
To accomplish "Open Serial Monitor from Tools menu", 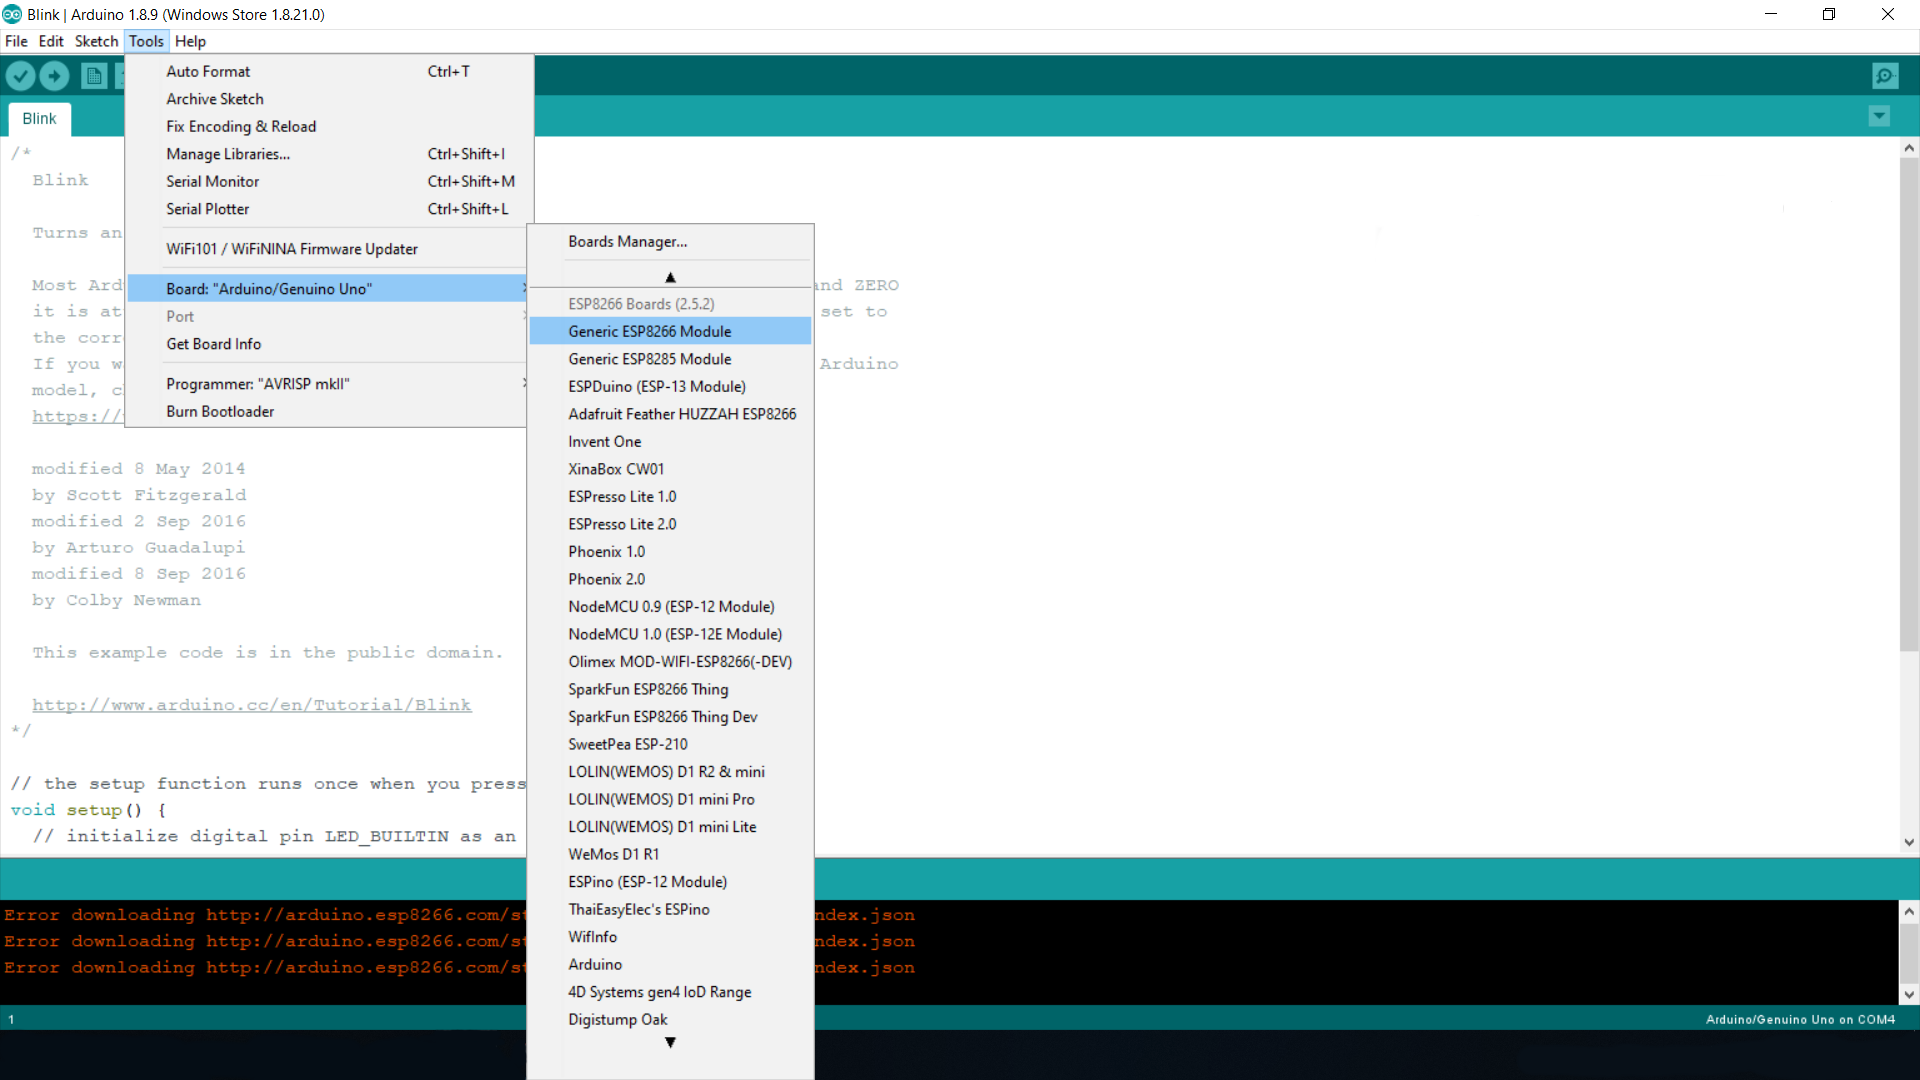I will [x=329, y=181].
